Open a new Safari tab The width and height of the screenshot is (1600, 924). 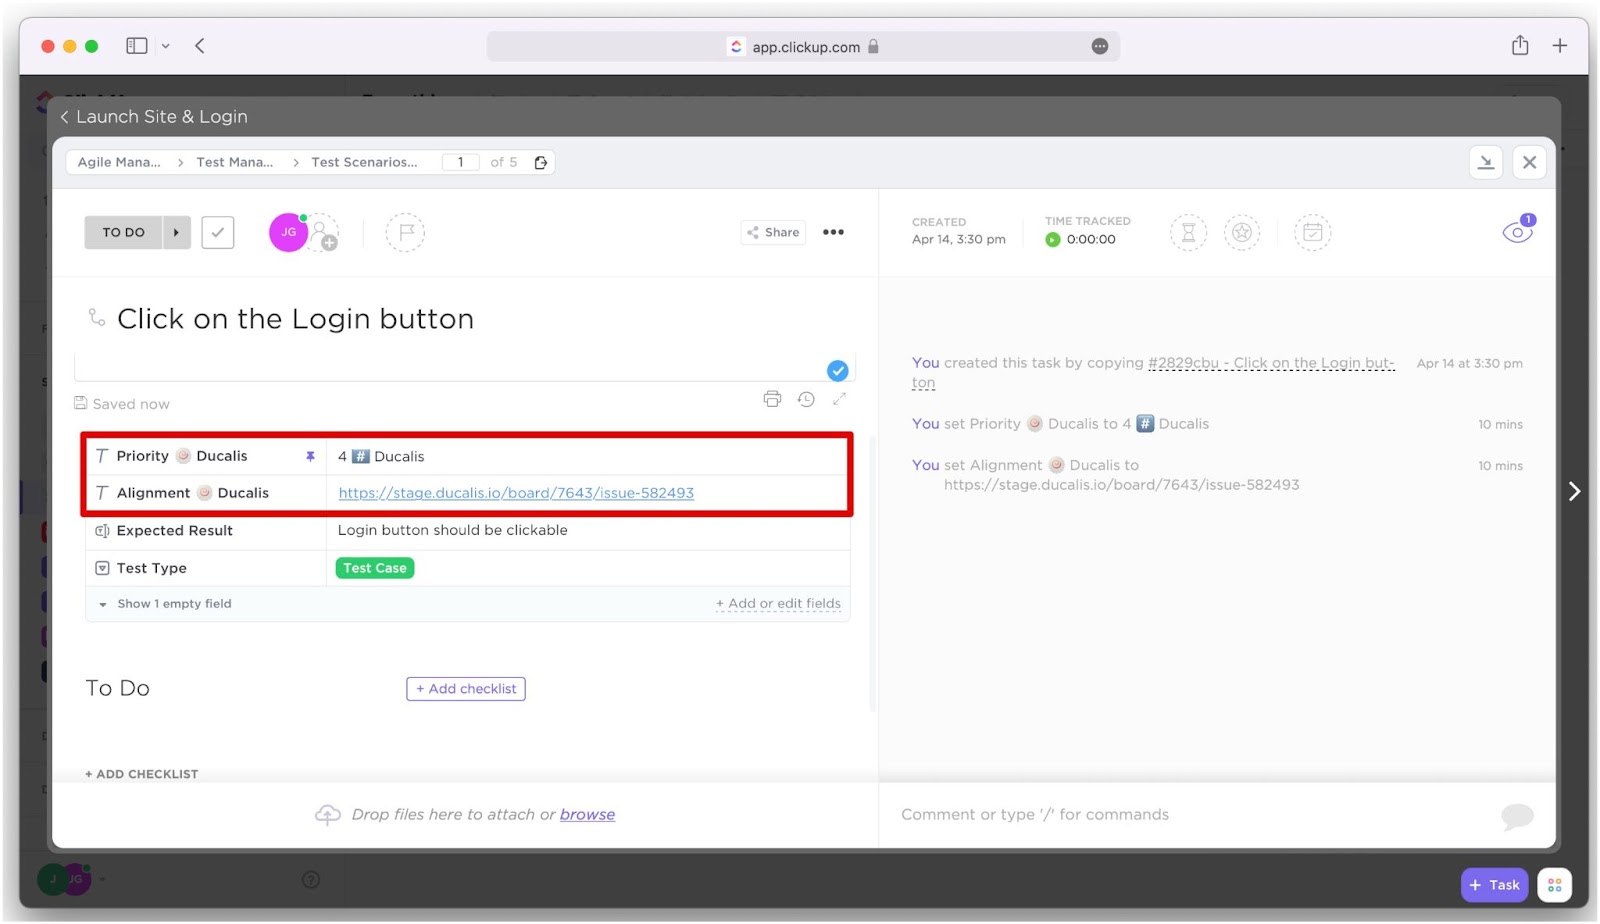click(1559, 46)
